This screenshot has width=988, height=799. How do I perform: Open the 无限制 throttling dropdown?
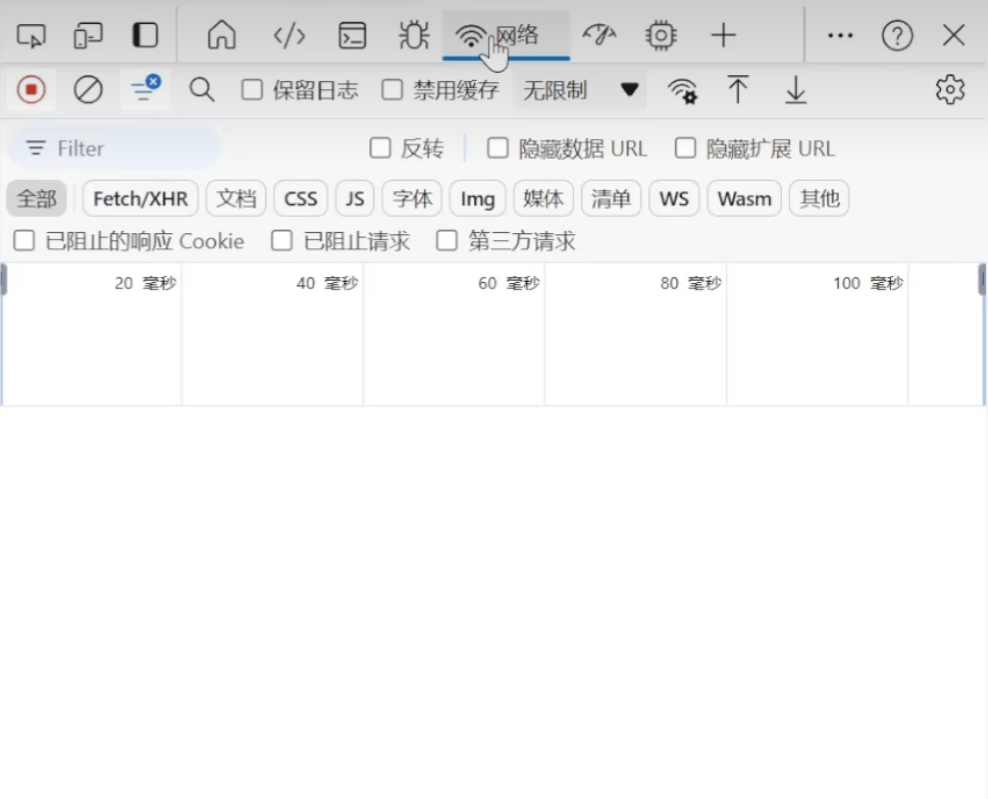pos(580,90)
